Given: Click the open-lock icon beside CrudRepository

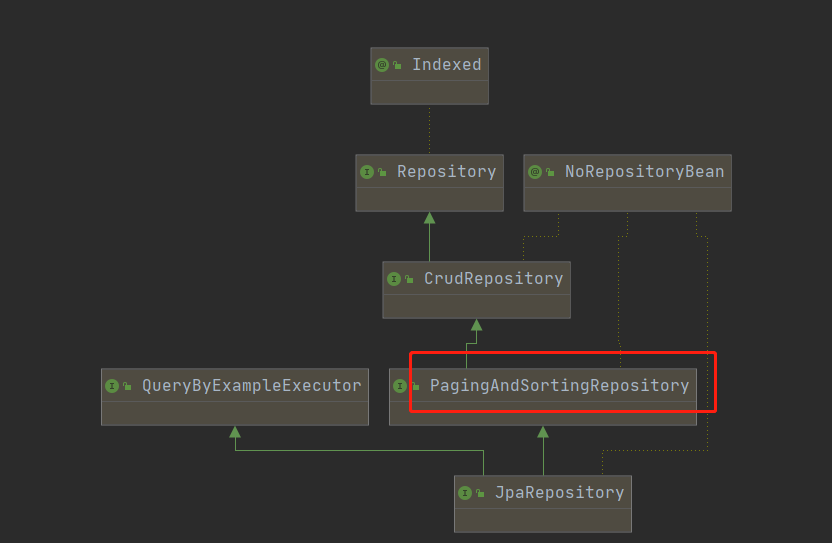Looking at the screenshot, I should tap(409, 279).
